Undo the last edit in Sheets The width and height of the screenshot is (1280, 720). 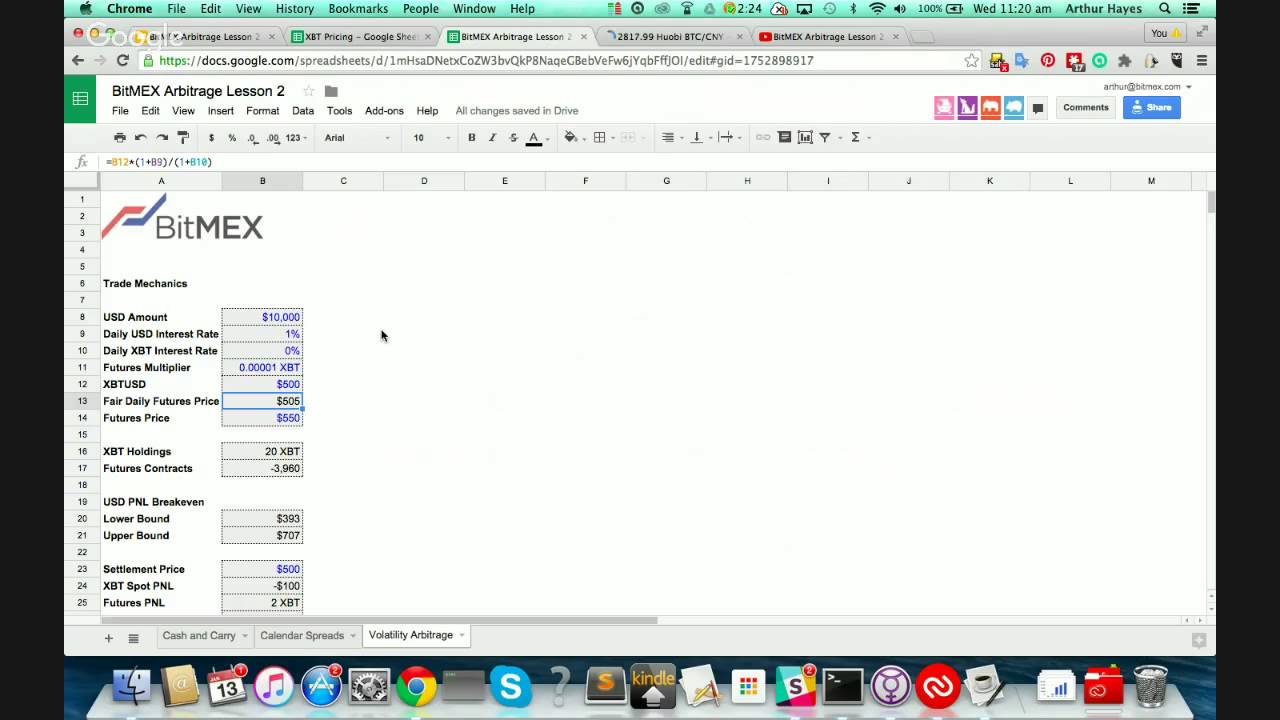click(x=141, y=137)
